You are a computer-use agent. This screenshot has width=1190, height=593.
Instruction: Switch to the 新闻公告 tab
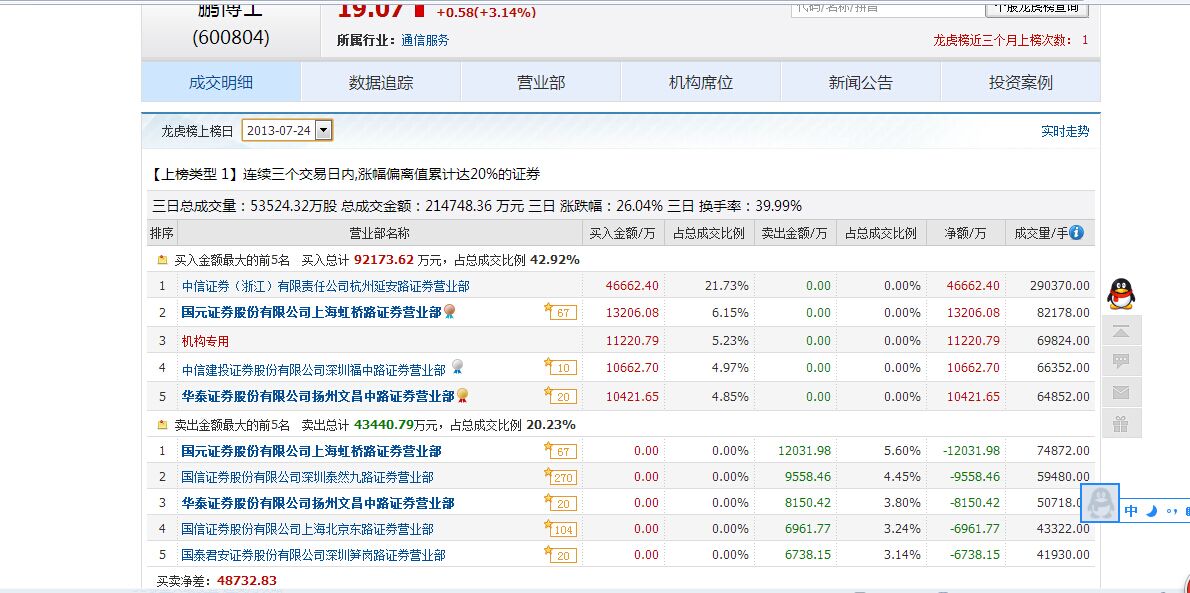861,82
